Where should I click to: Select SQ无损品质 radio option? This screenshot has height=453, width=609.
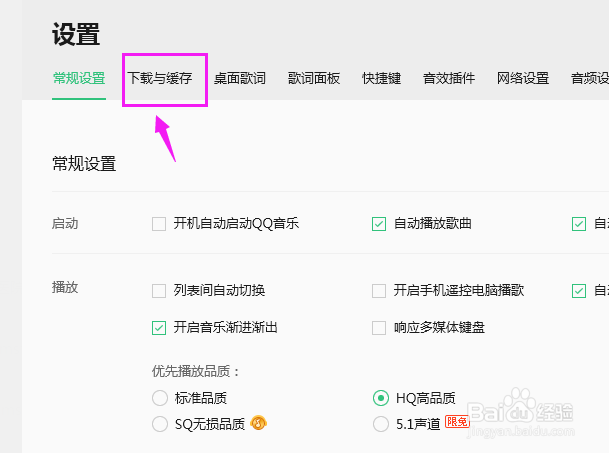click(160, 424)
